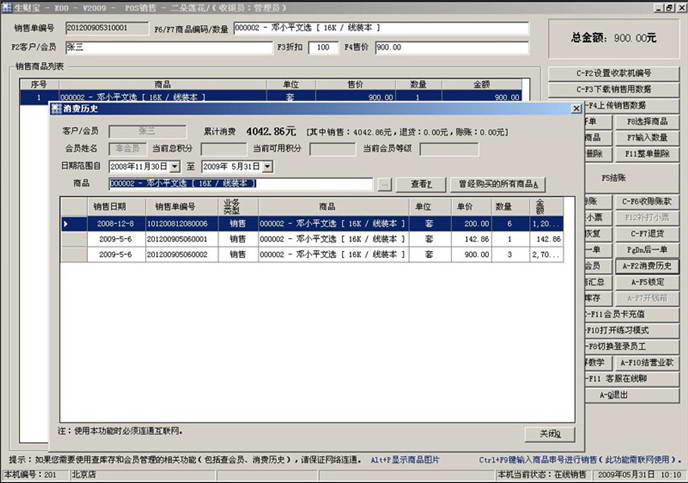The height and width of the screenshot is (483, 688).
Task: Click the F8切换登录员工 button
Action: 632,347
